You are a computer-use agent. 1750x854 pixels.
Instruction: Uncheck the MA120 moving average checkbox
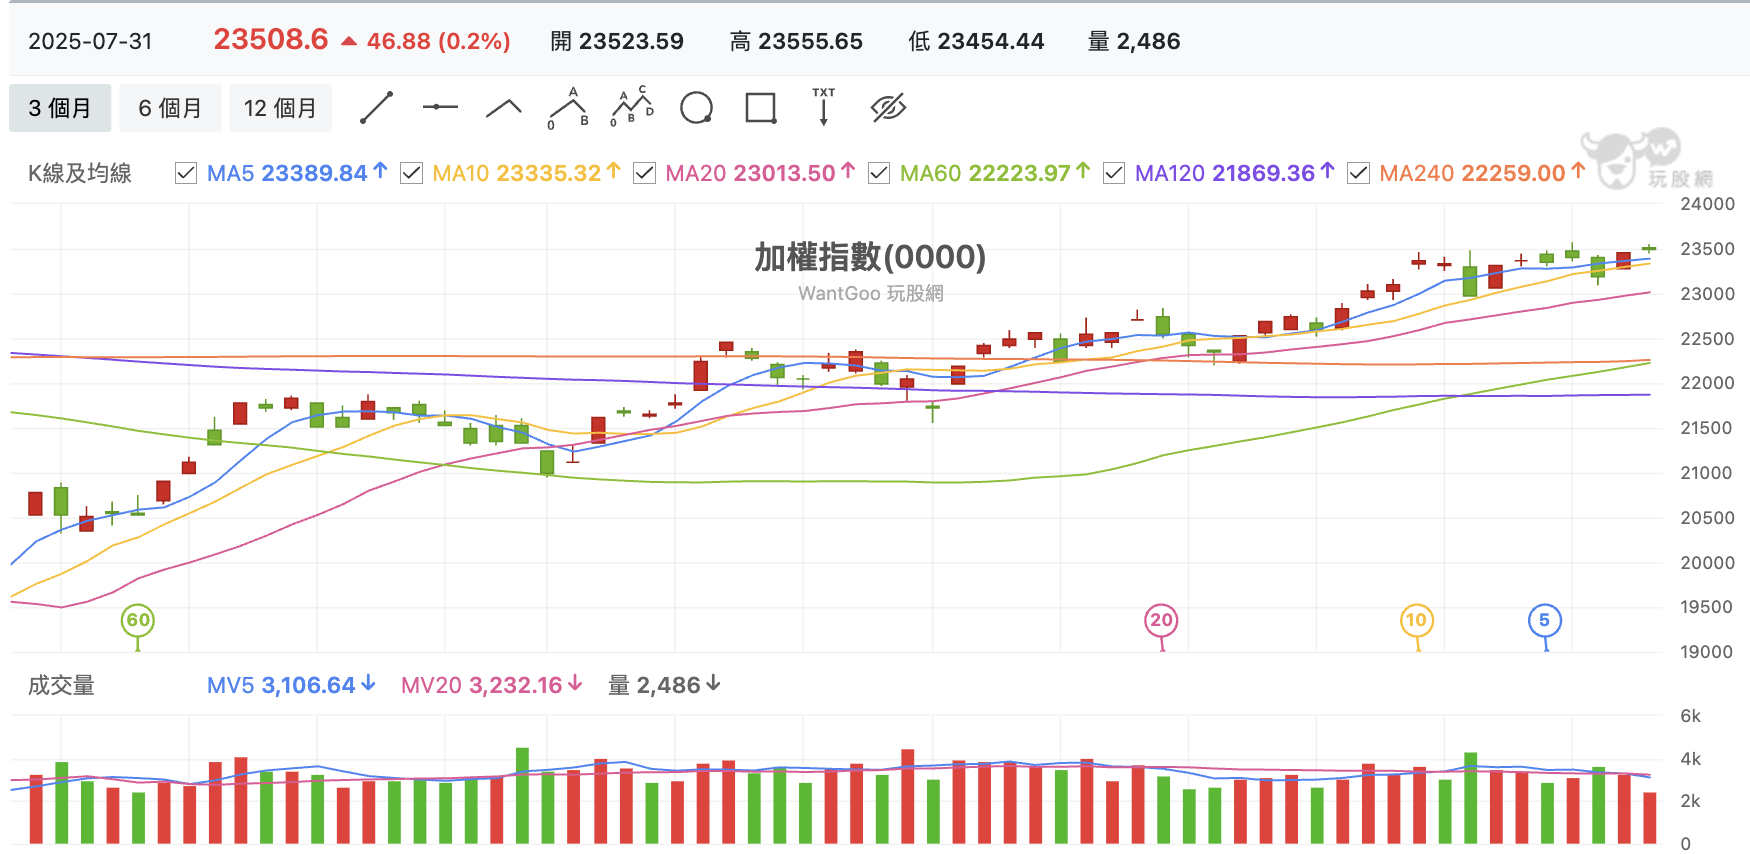[1114, 173]
